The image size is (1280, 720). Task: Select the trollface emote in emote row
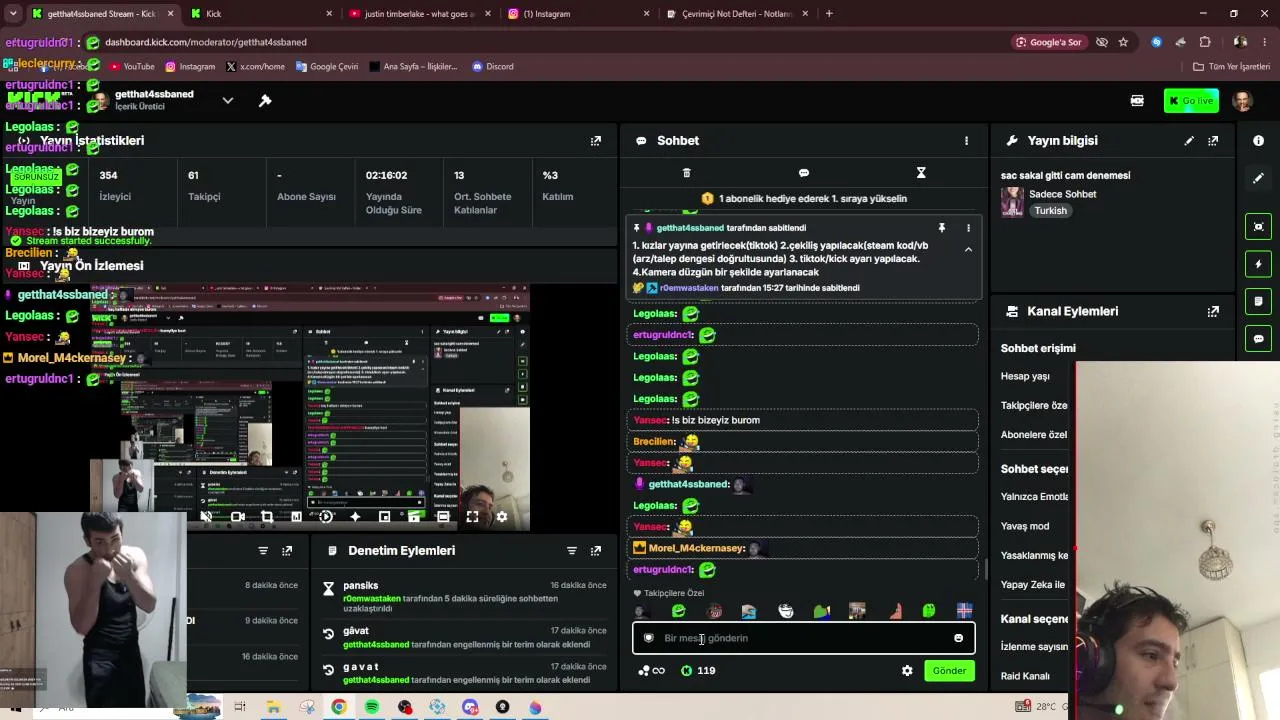point(786,611)
